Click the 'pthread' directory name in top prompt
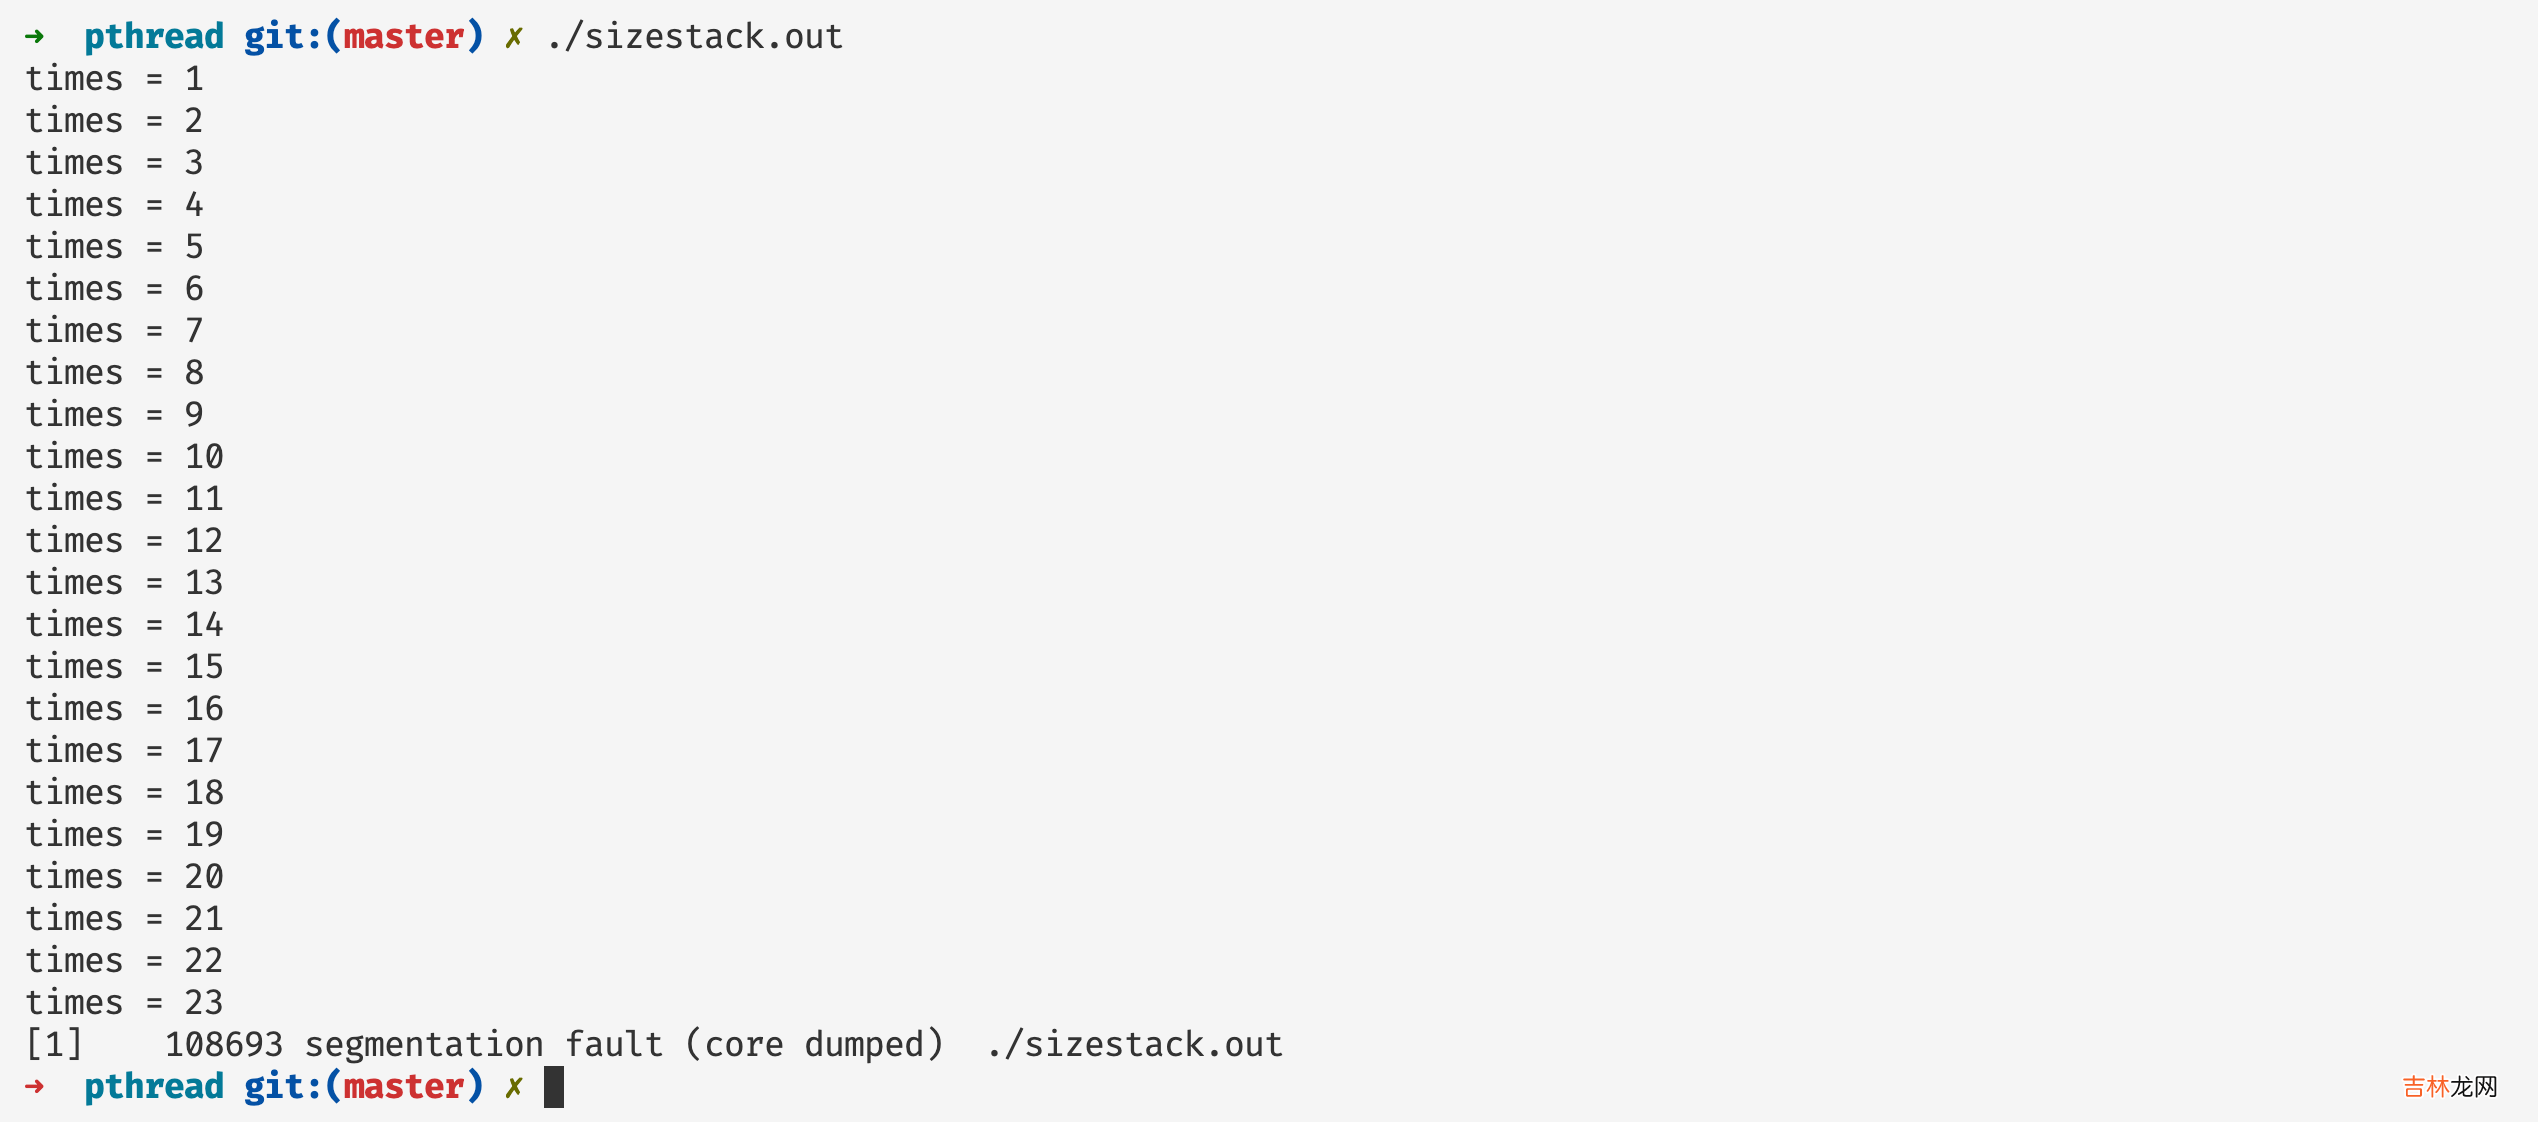 (x=154, y=37)
